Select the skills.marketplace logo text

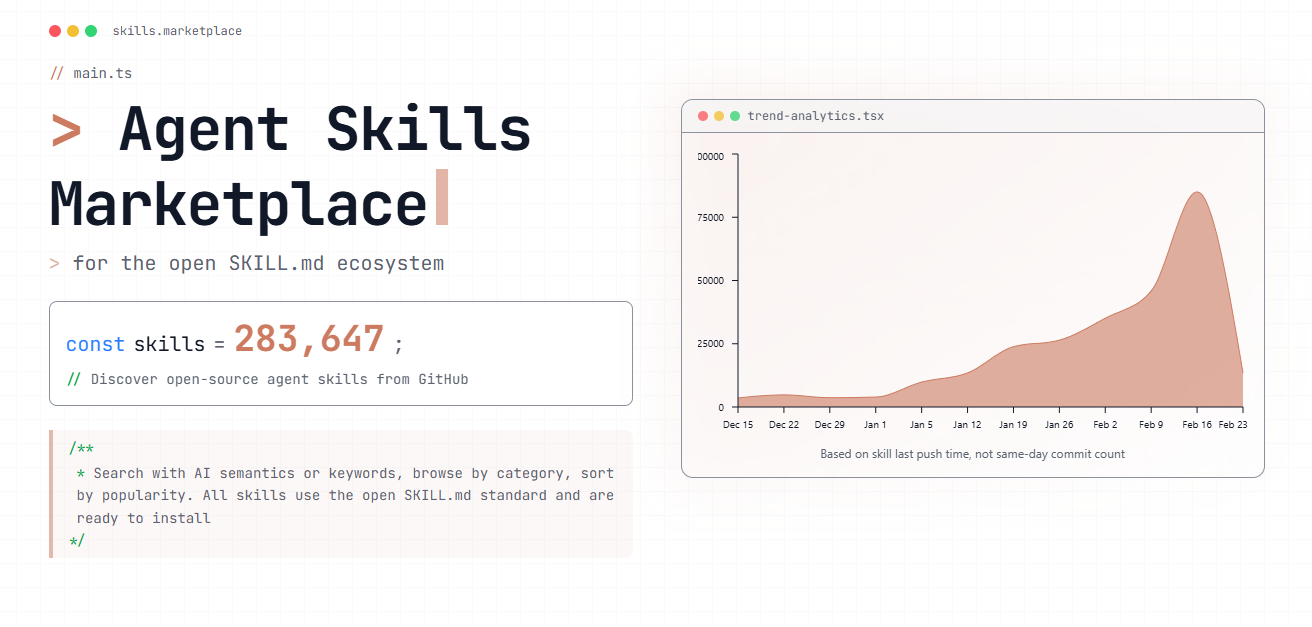(178, 31)
